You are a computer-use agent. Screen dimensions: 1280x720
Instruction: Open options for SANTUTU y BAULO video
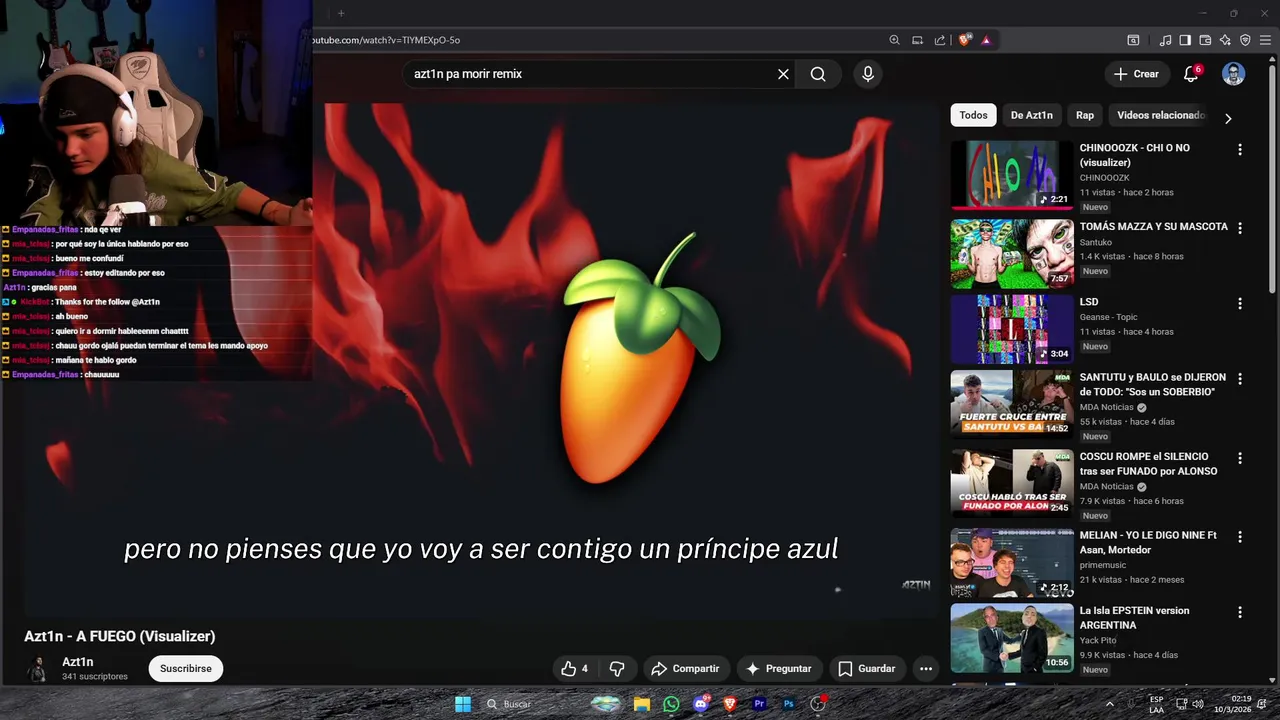click(1240, 379)
